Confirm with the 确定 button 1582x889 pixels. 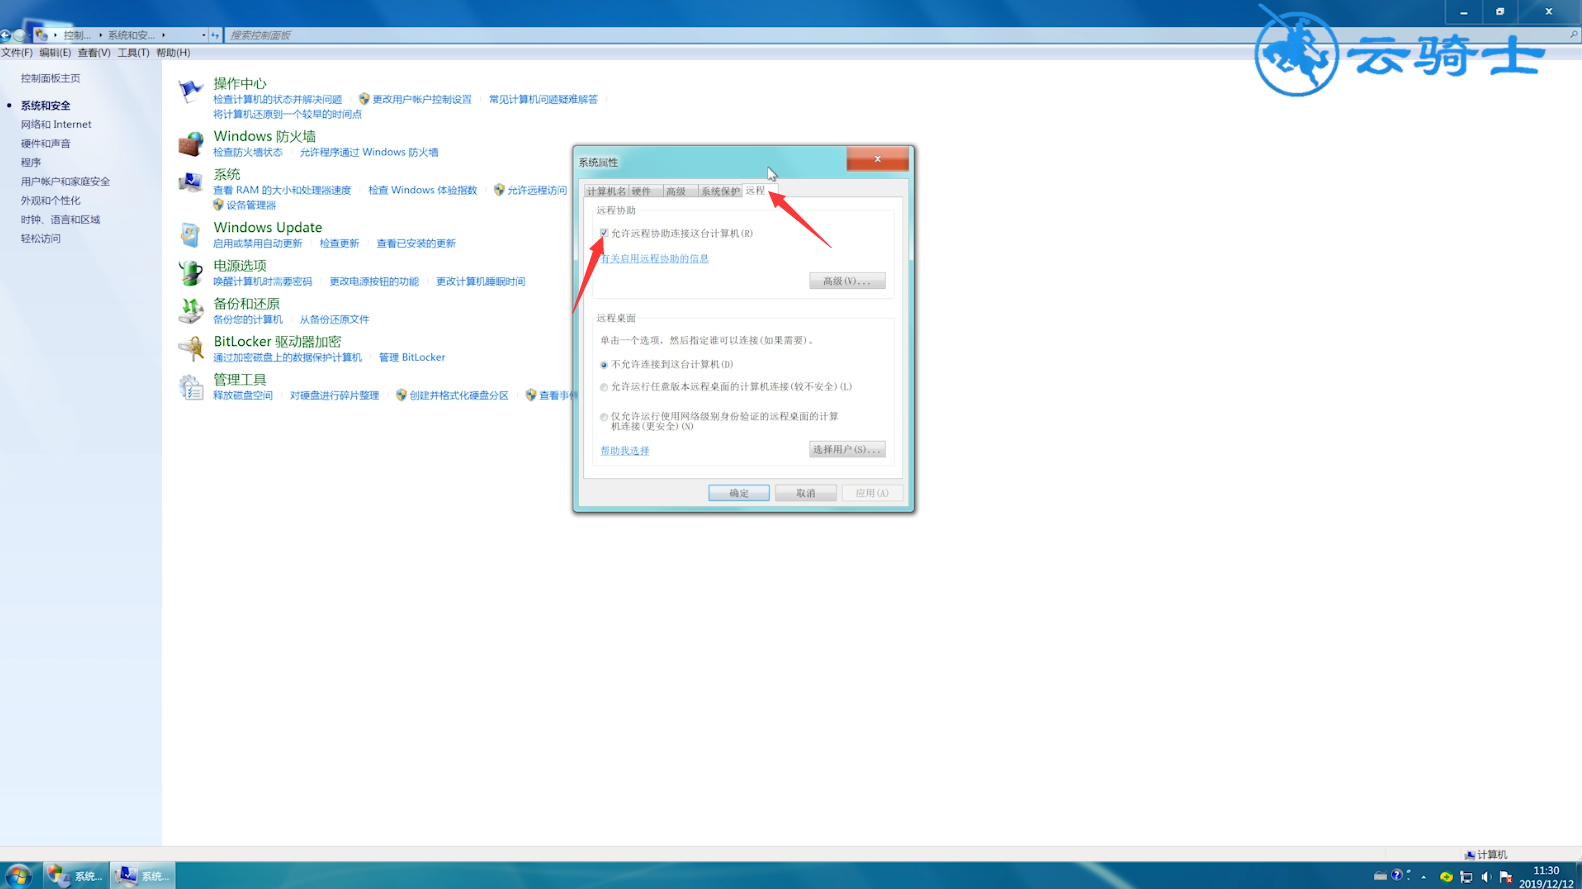(739, 493)
